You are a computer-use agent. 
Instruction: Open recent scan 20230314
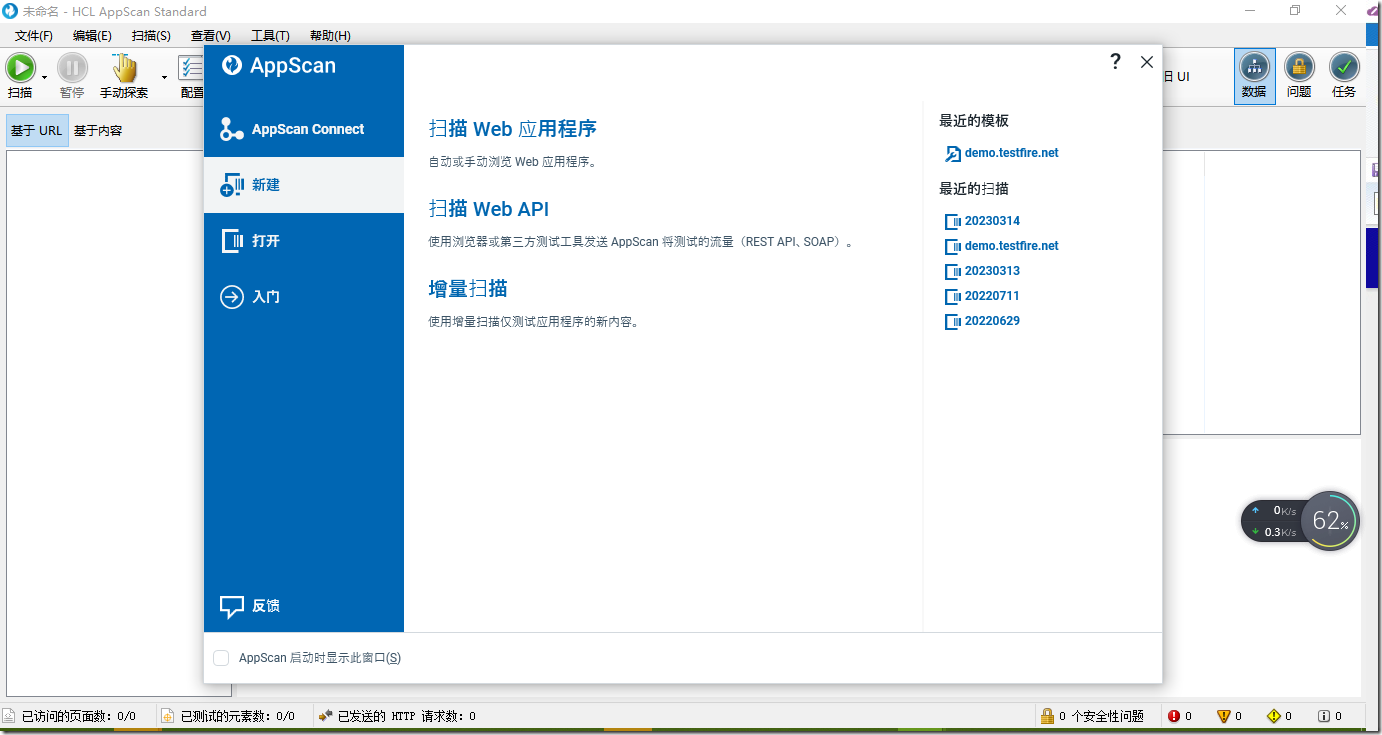pos(992,221)
